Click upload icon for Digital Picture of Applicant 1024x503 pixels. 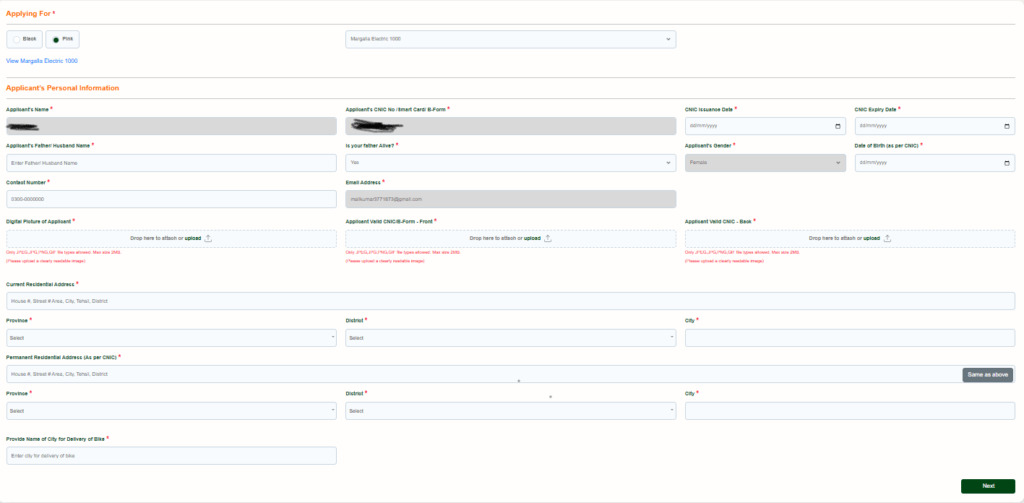click(208, 238)
